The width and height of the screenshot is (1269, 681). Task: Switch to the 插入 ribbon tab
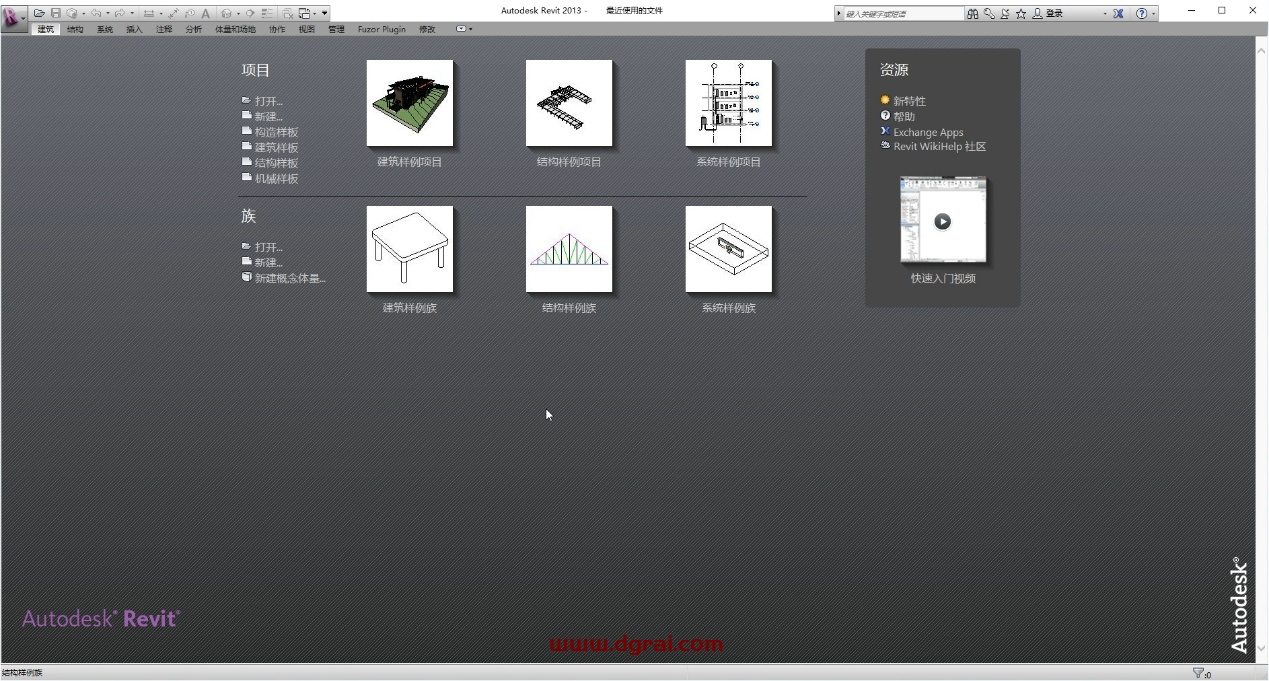point(134,29)
